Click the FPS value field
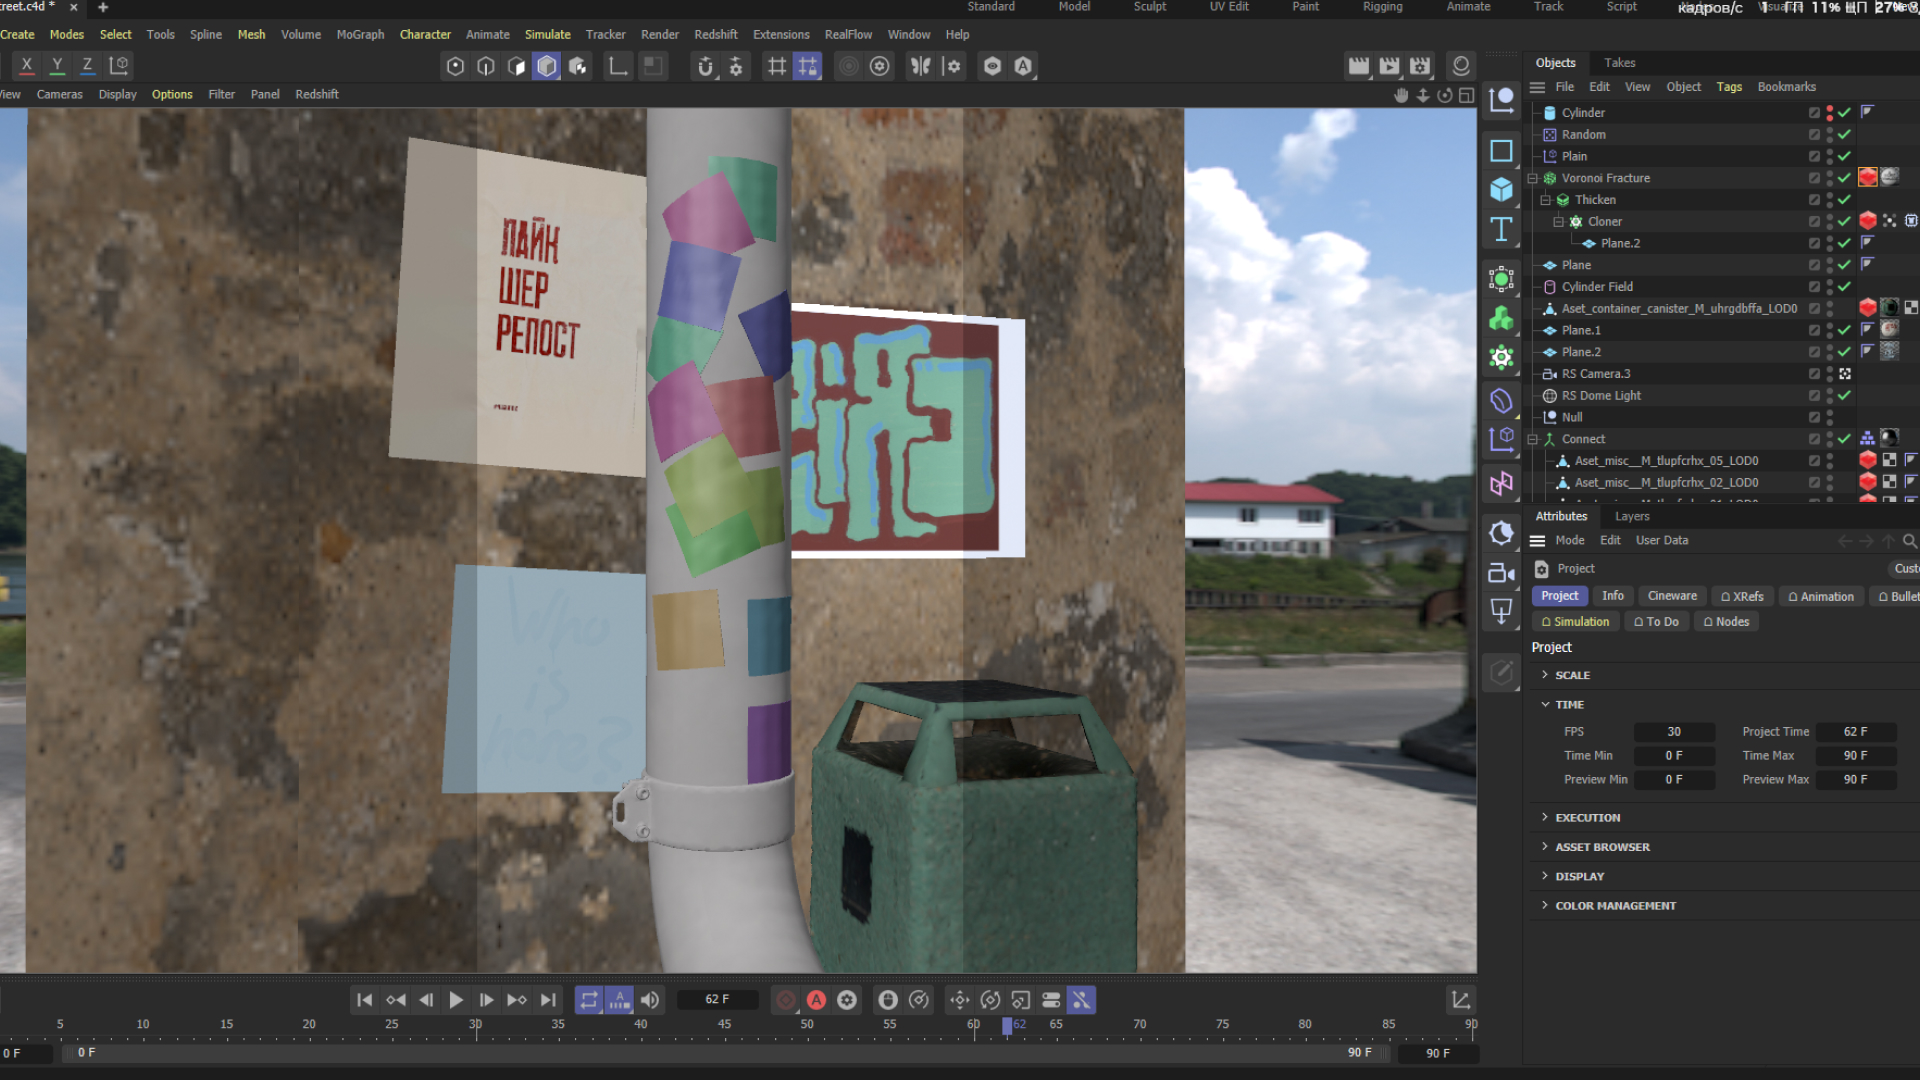This screenshot has width=1920, height=1080. (x=1673, y=732)
